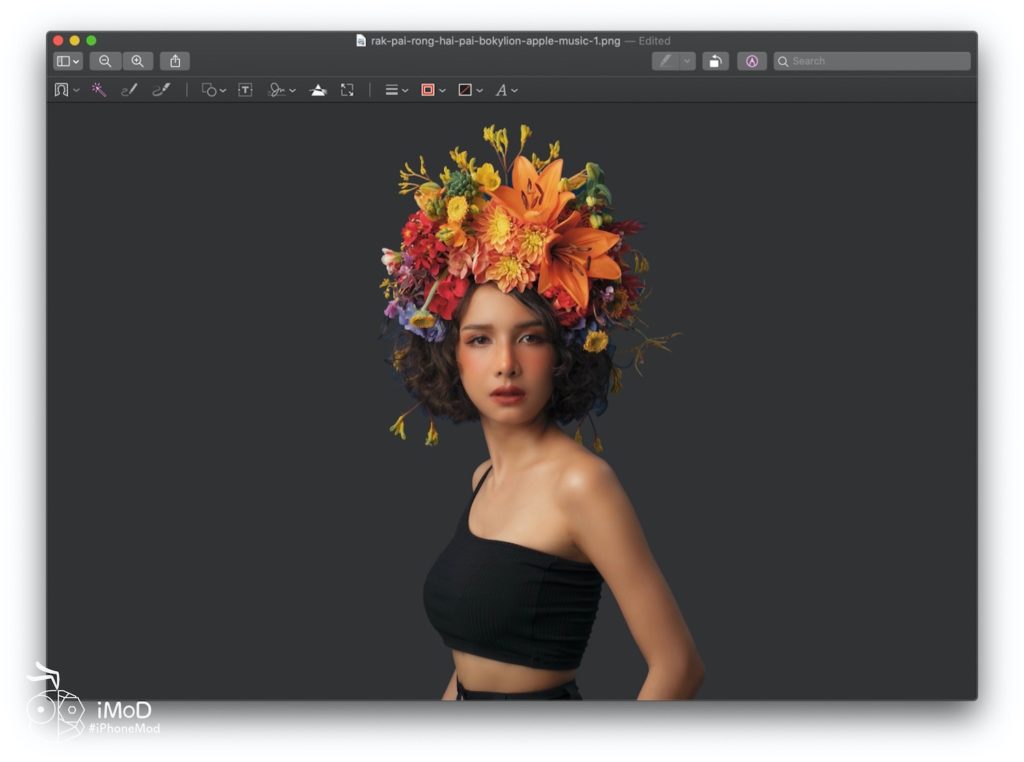Click the Share button

[x=175, y=61]
